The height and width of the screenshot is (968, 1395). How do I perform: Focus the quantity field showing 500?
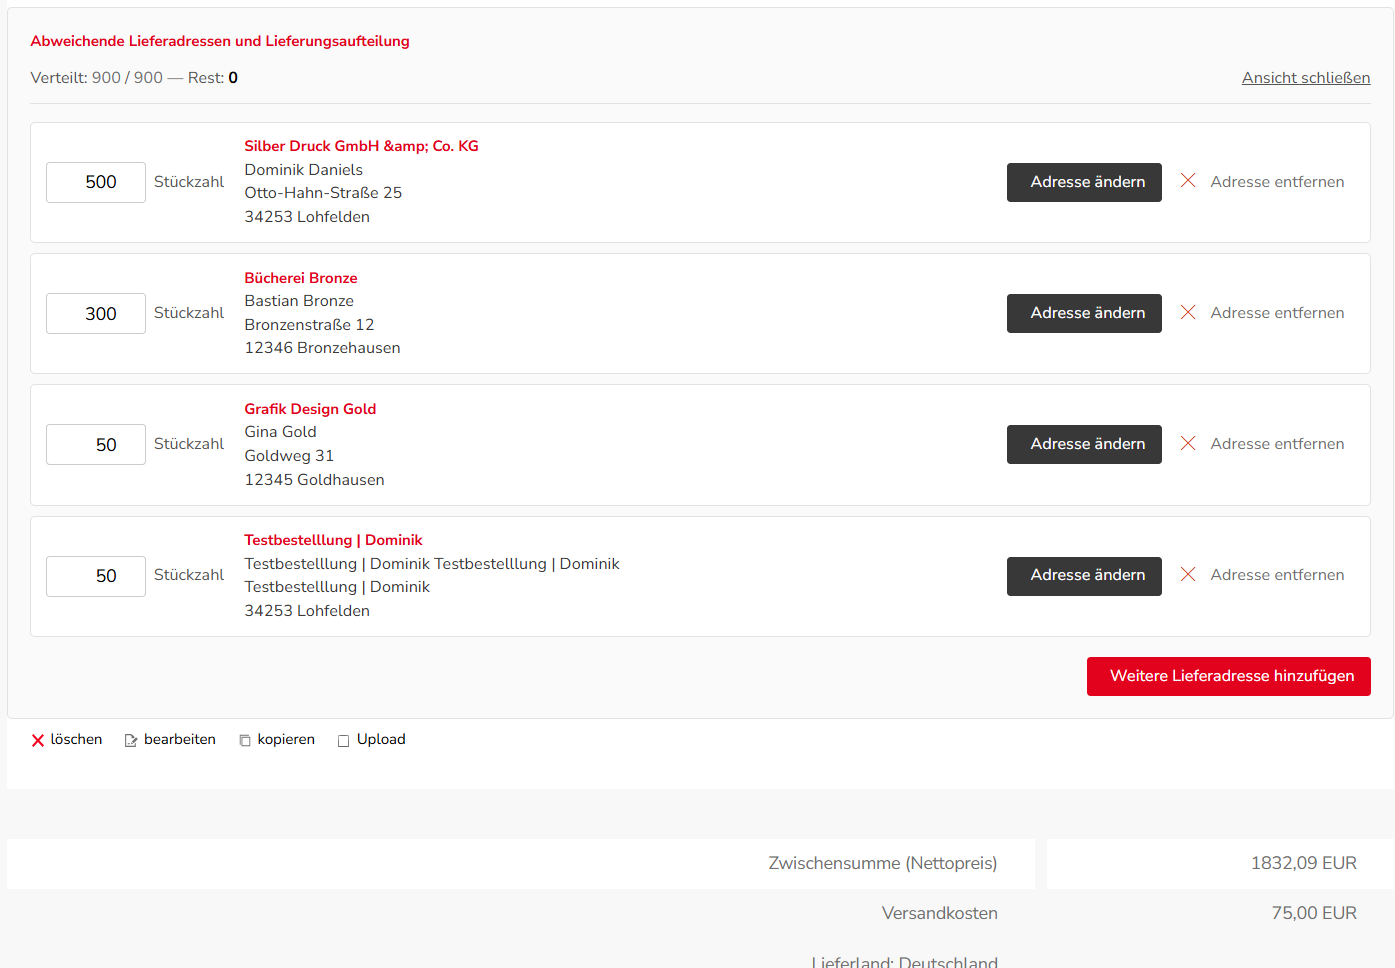point(96,182)
